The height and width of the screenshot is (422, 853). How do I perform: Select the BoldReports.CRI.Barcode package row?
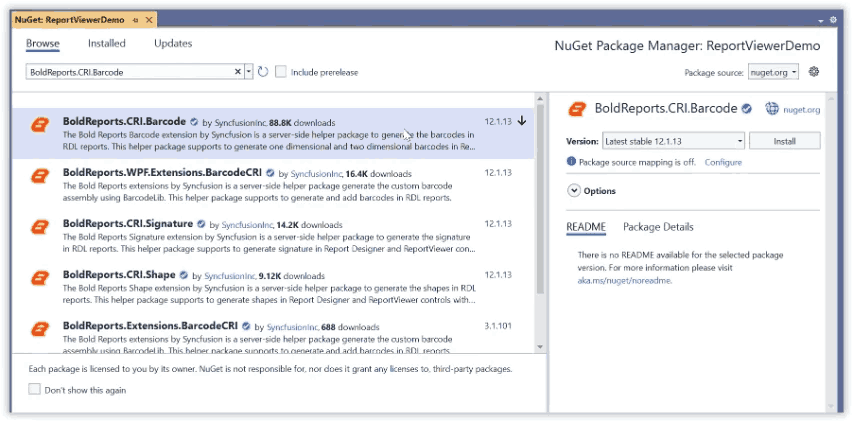click(273, 133)
